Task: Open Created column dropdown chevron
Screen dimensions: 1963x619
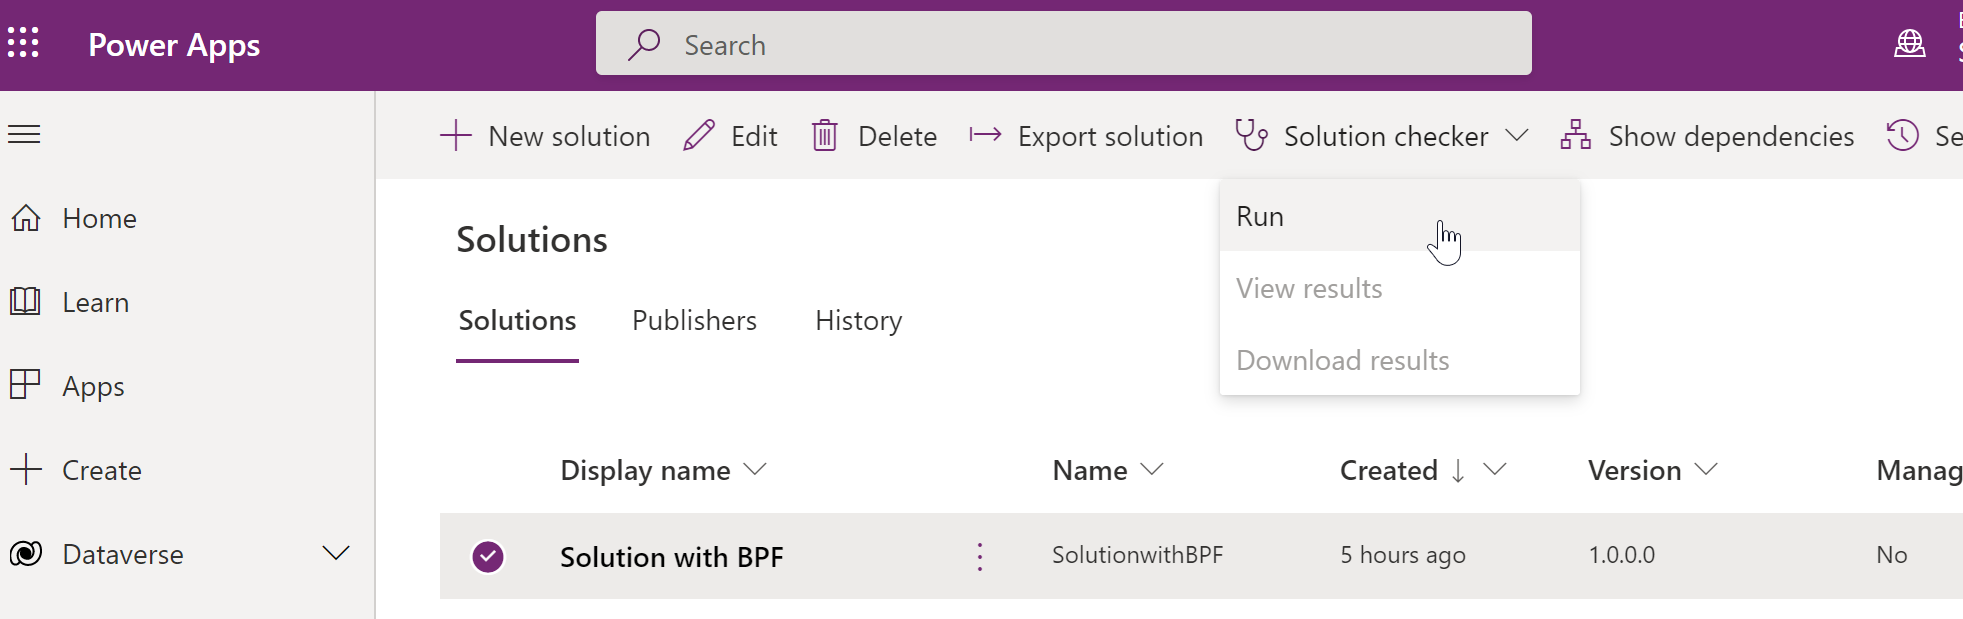Action: [x=1494, y=469]
